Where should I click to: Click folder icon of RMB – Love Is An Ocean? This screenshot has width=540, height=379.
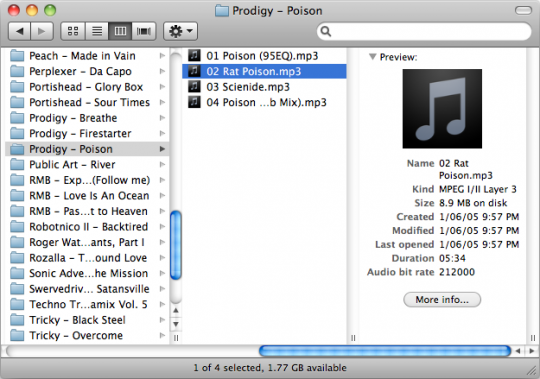point(17,196)
